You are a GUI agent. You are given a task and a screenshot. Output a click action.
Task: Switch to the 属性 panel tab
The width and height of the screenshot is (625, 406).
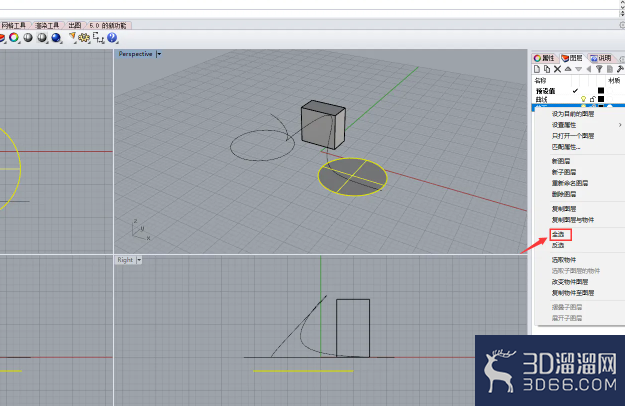coord(544,58)
